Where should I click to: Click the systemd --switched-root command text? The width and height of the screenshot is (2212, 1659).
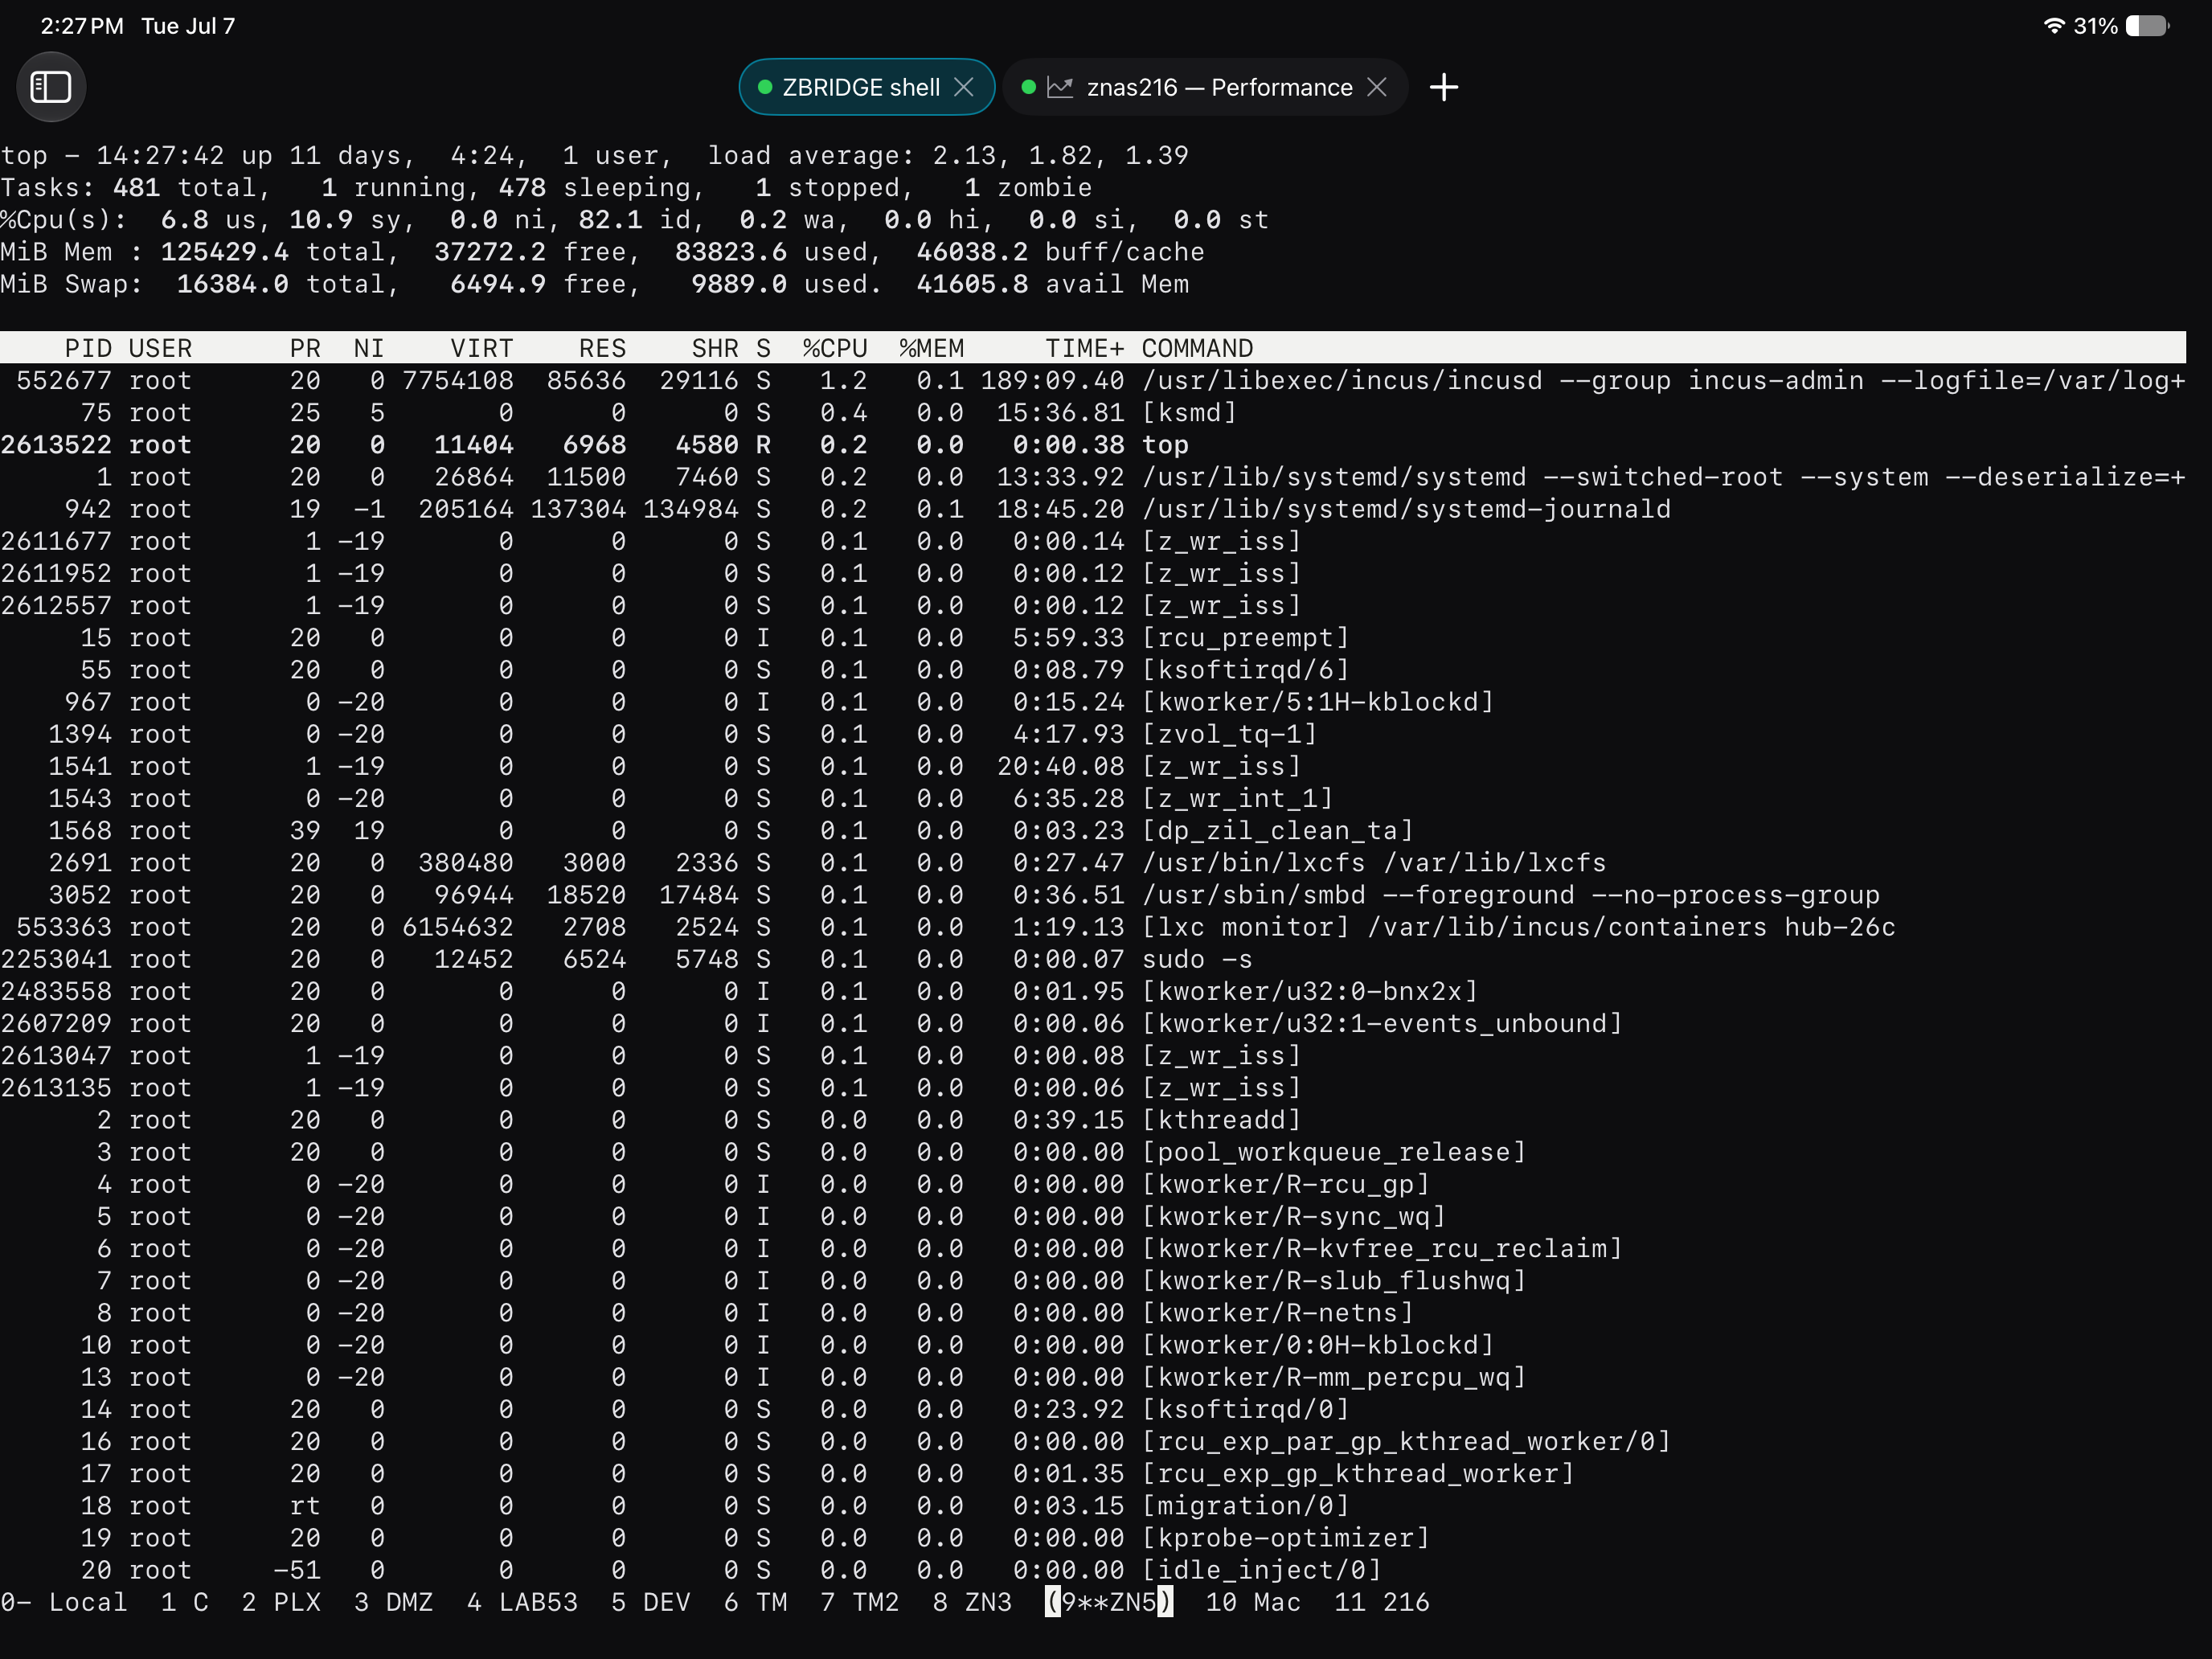coord(1664,477)
